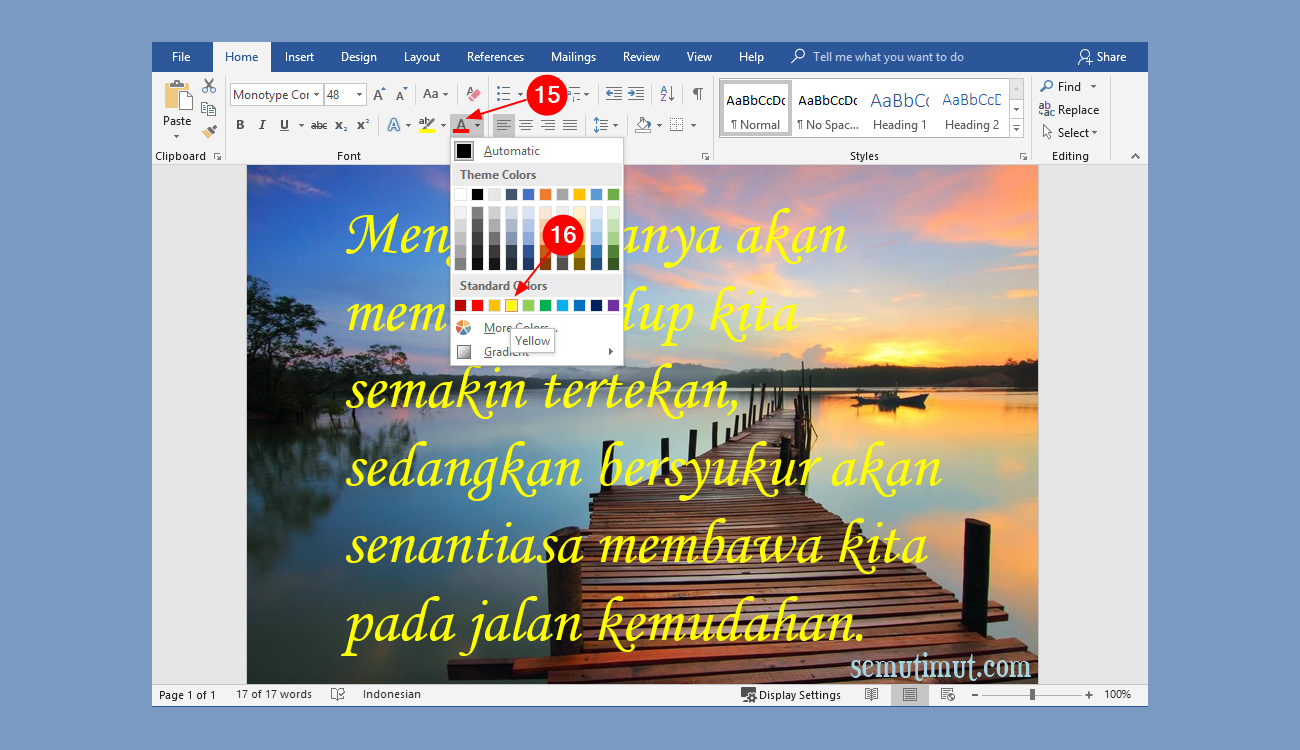1300x750 pixels.
Task: Click the Find magnifier in Editing
Action: 1047,87
